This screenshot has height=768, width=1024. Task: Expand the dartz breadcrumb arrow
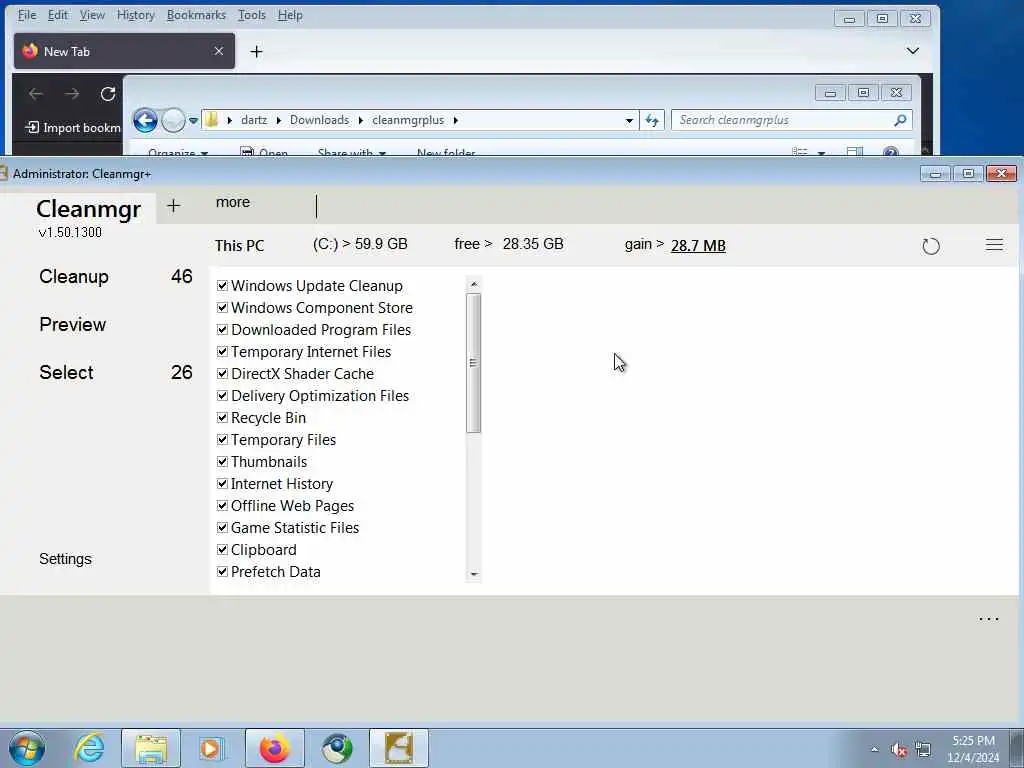coord(279,120)
